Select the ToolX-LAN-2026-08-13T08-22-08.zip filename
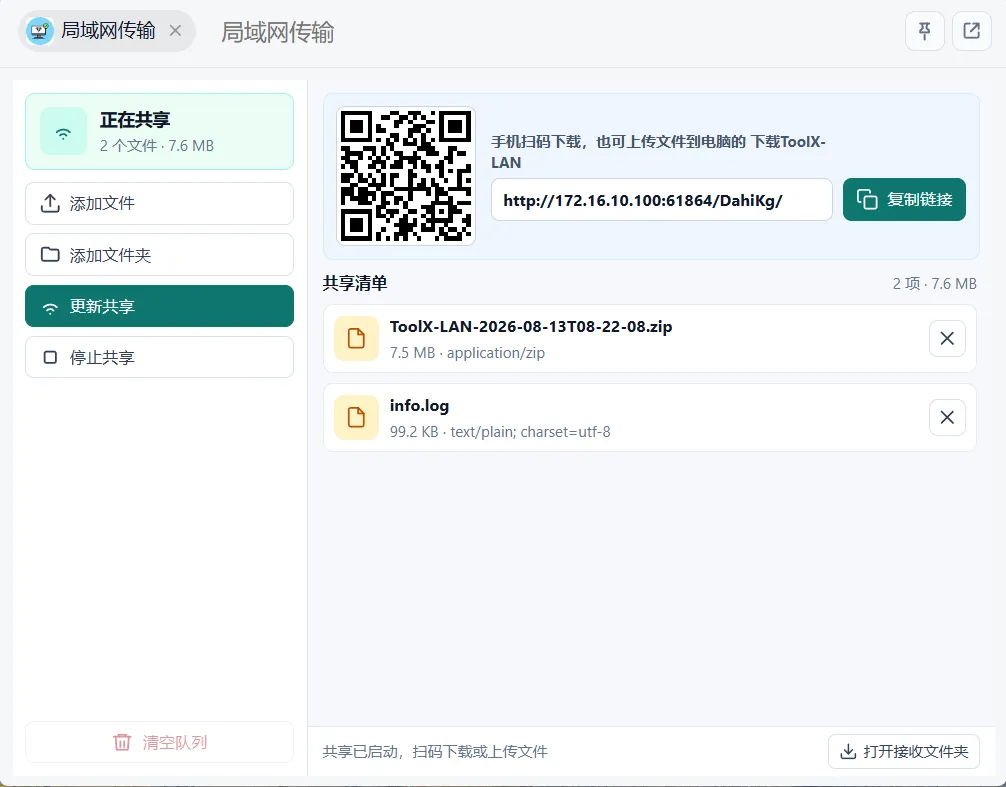Viewport: 1006px width, 787px height. (x=531, y=326)
